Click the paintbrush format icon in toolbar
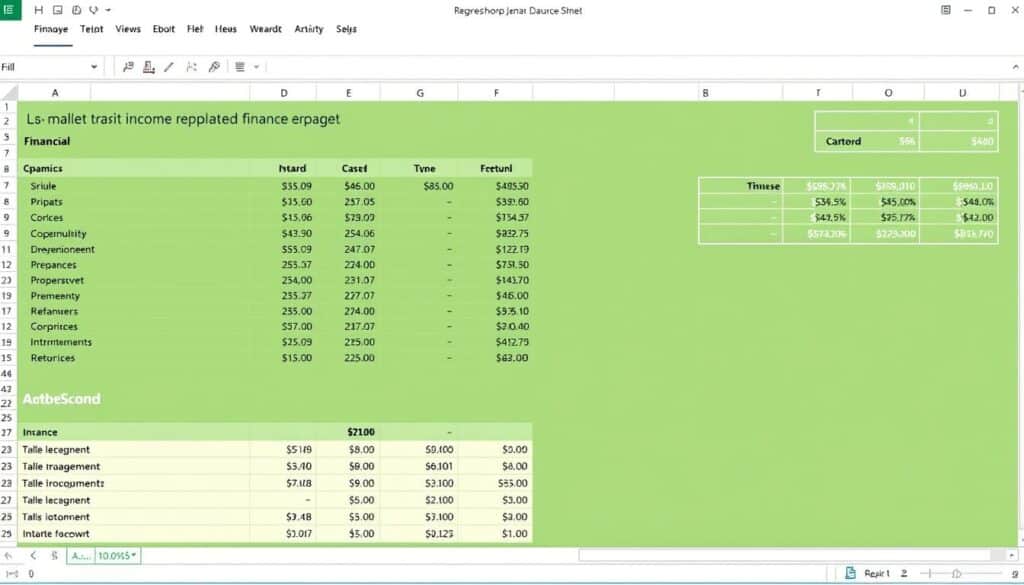 tap(214, 67)
